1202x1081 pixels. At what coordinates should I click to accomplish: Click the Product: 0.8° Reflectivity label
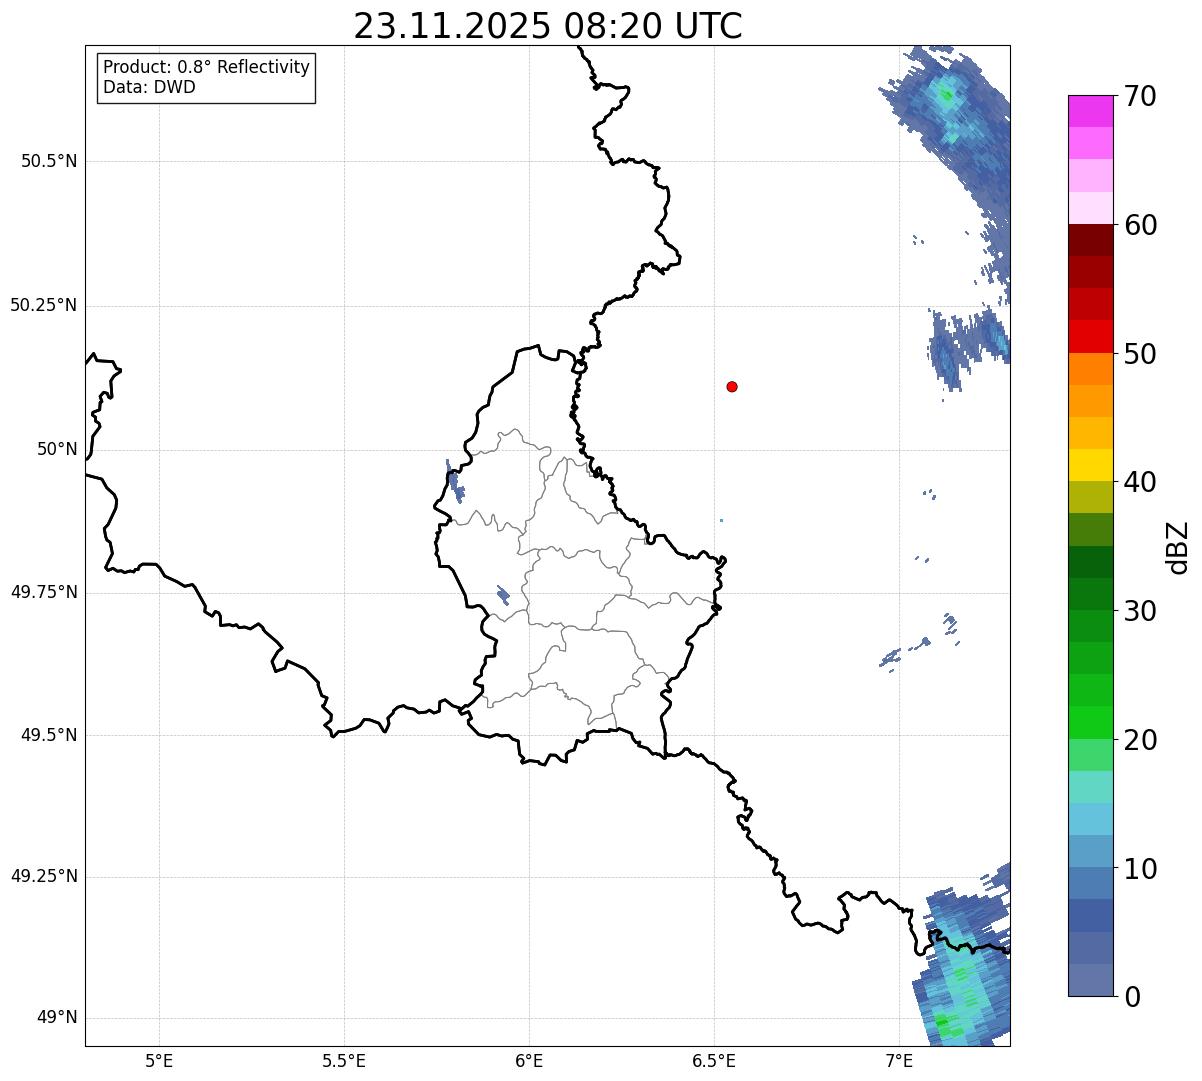pos(207,67)
